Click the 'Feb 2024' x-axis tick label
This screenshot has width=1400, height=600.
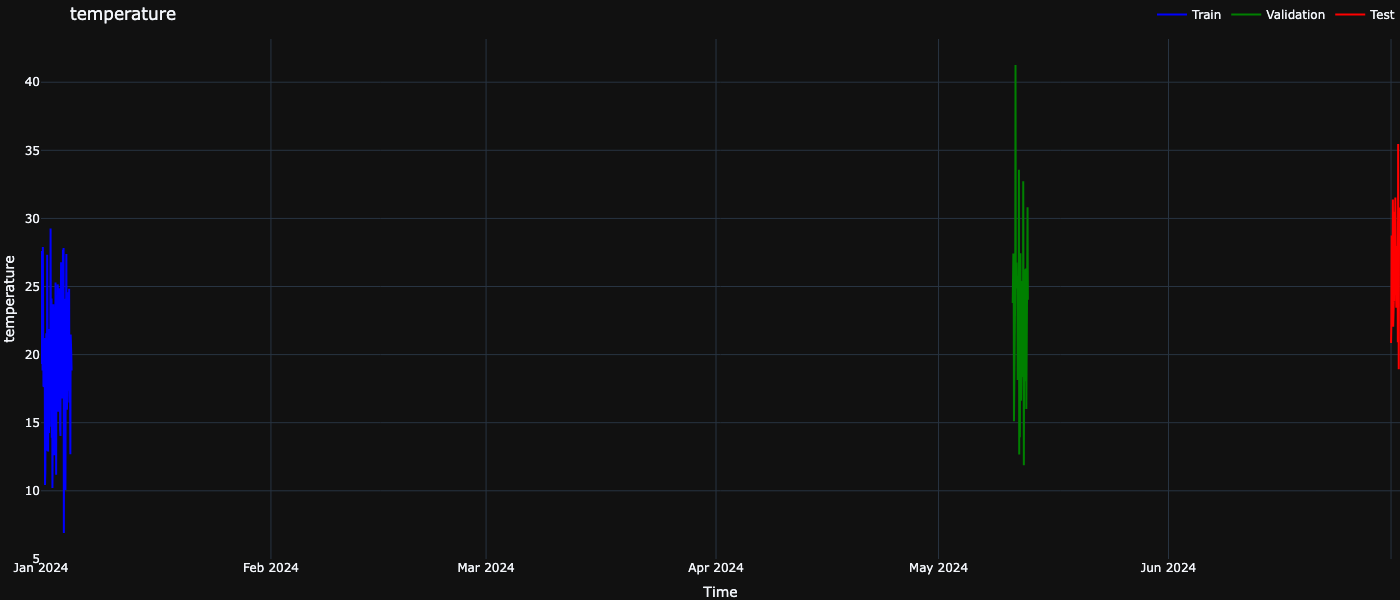pos(271,568)
